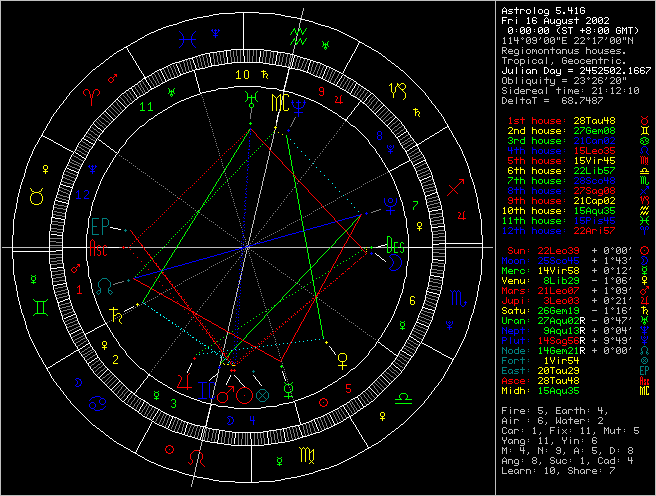Click the Aries sign glyph on the zodiac ring
This screenshot has width=656, height=496.
[x=91, y=91]
